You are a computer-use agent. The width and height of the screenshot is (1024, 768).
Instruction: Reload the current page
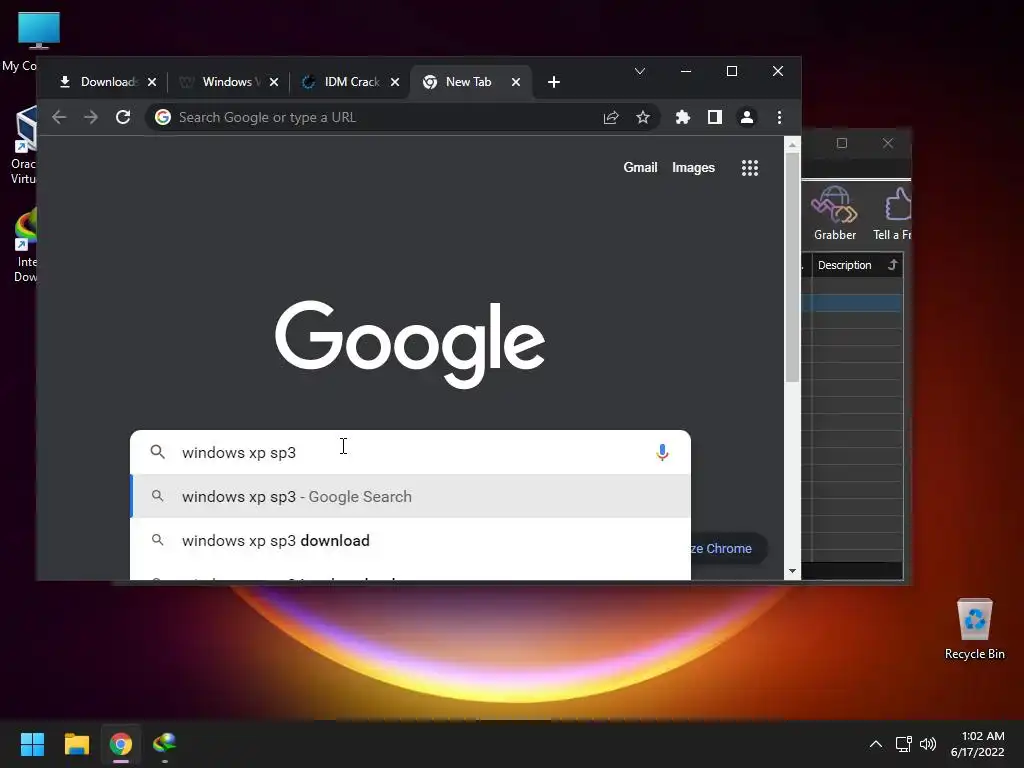pos(123,118)
